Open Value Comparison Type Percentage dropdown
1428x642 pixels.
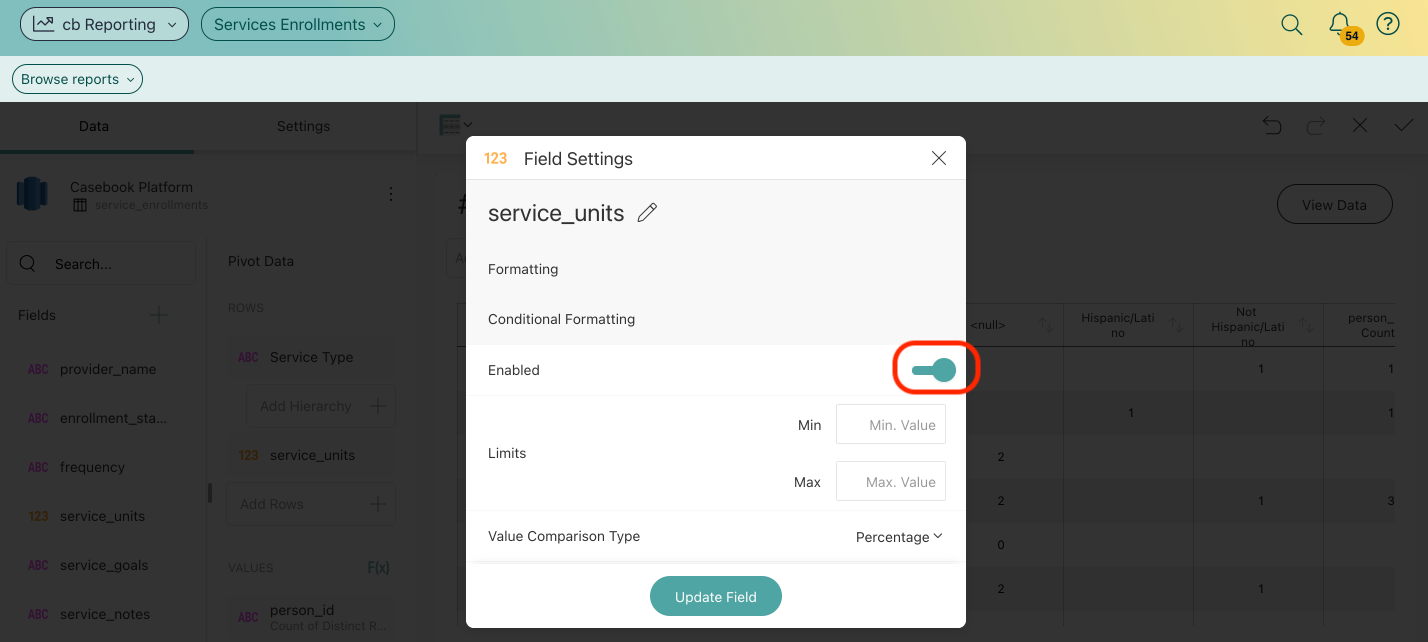tap(898, 537)
